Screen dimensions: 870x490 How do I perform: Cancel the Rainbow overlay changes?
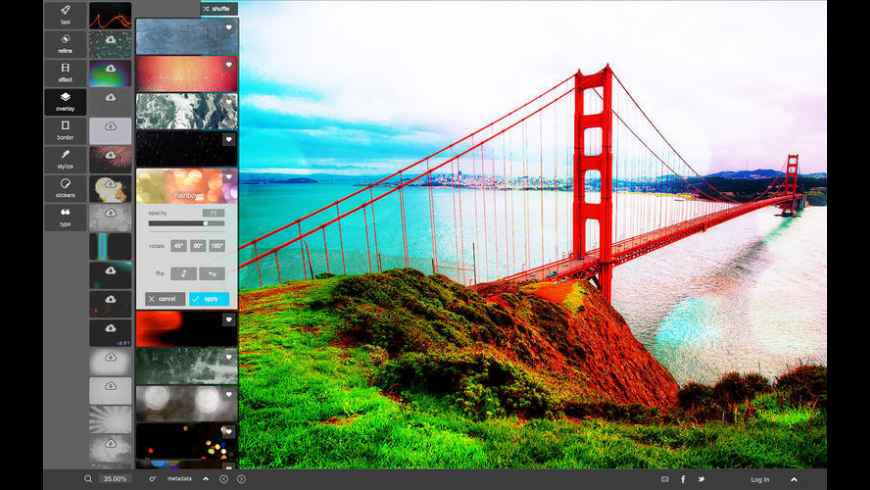pyautogui.click(x=165, y=299)
